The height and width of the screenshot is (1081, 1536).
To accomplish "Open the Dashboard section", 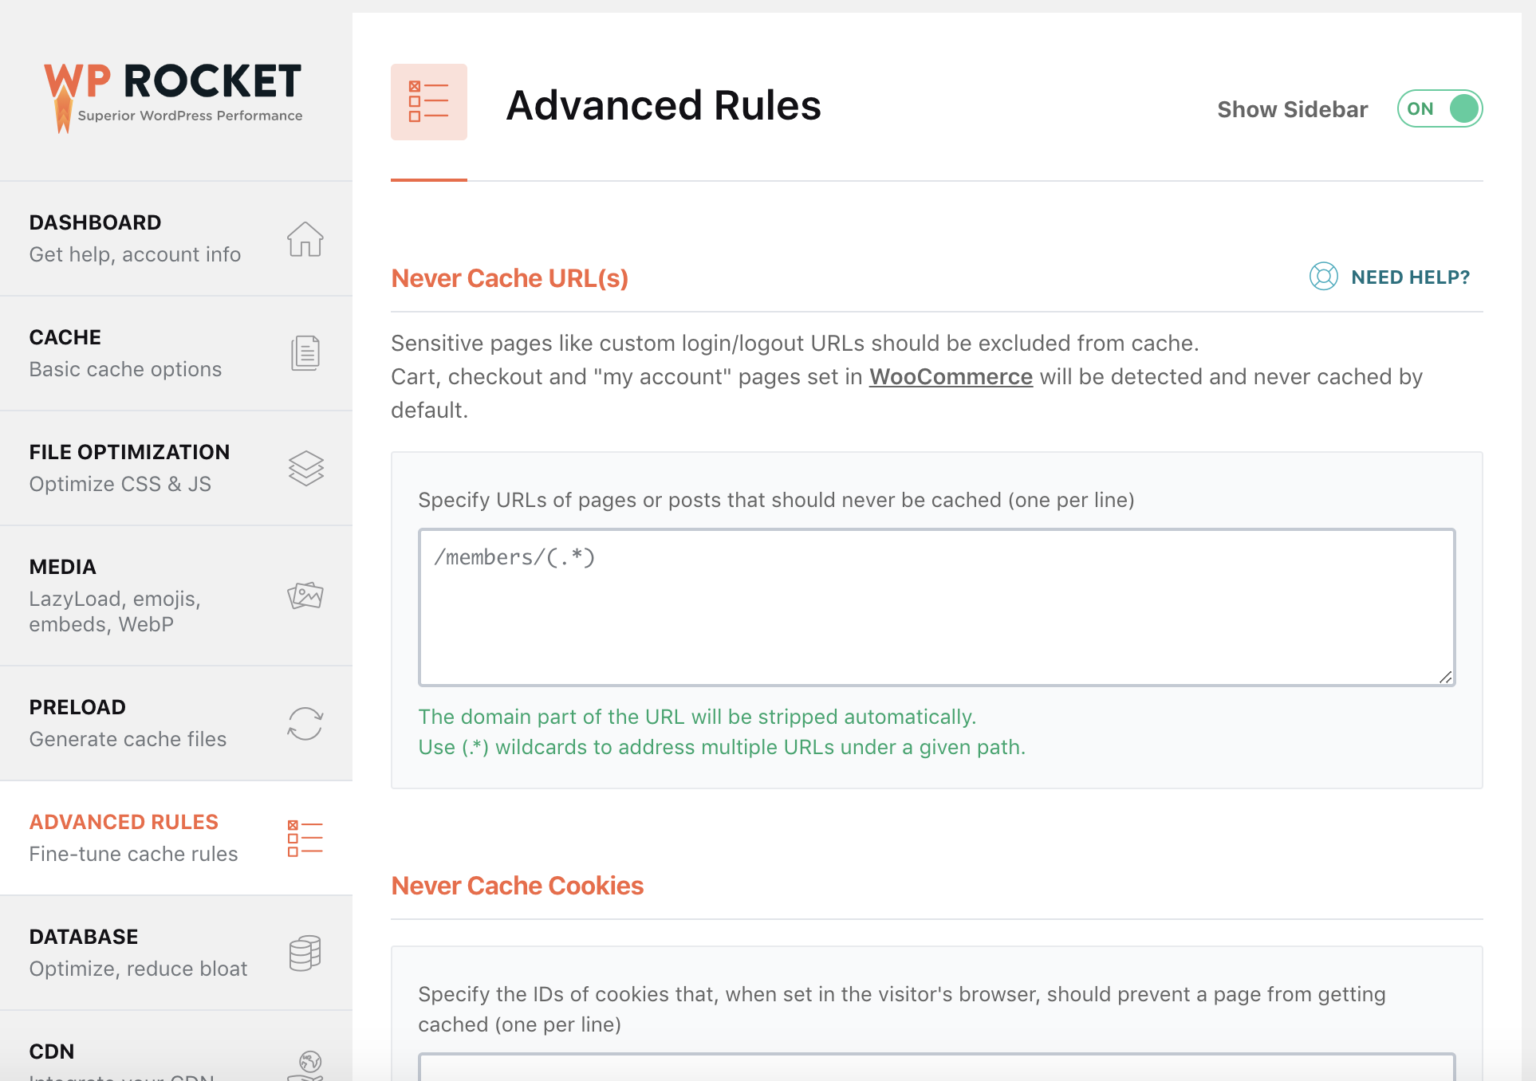I will point(96,222).
